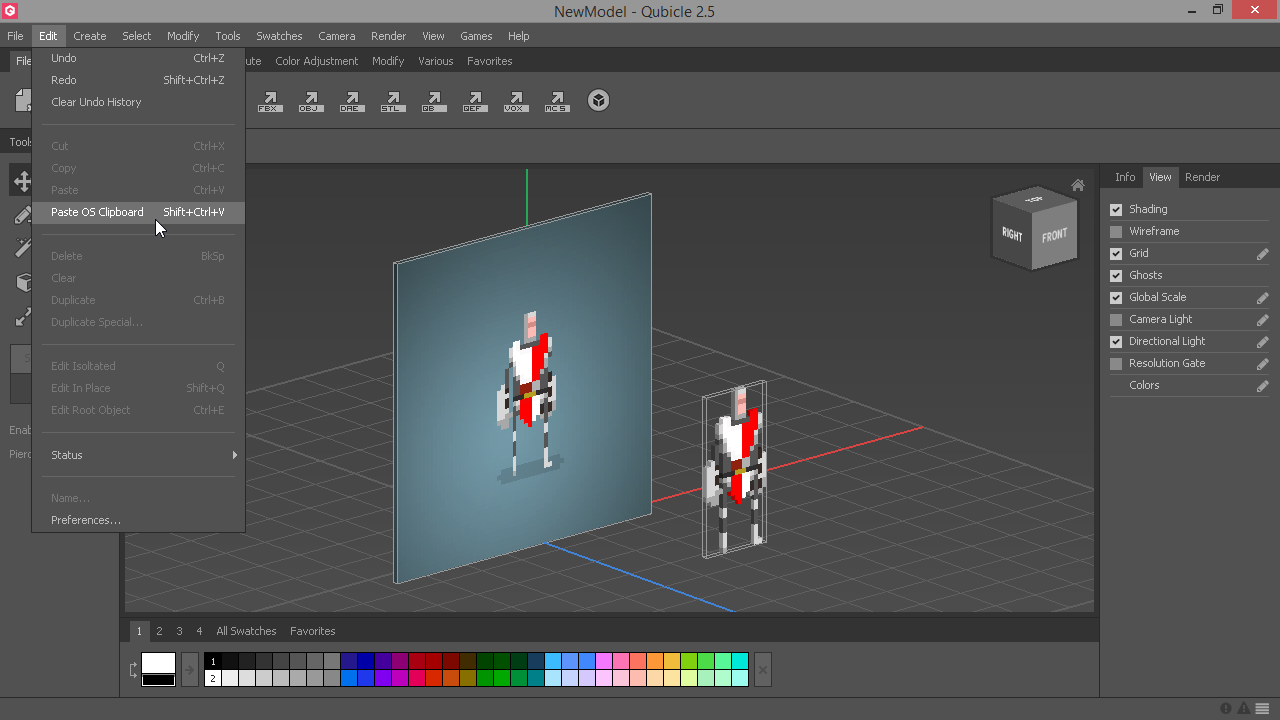Edit Grid settings with the pencil icon
The width and height of the screenshot is (1280, 720).
click(1262, 254)
